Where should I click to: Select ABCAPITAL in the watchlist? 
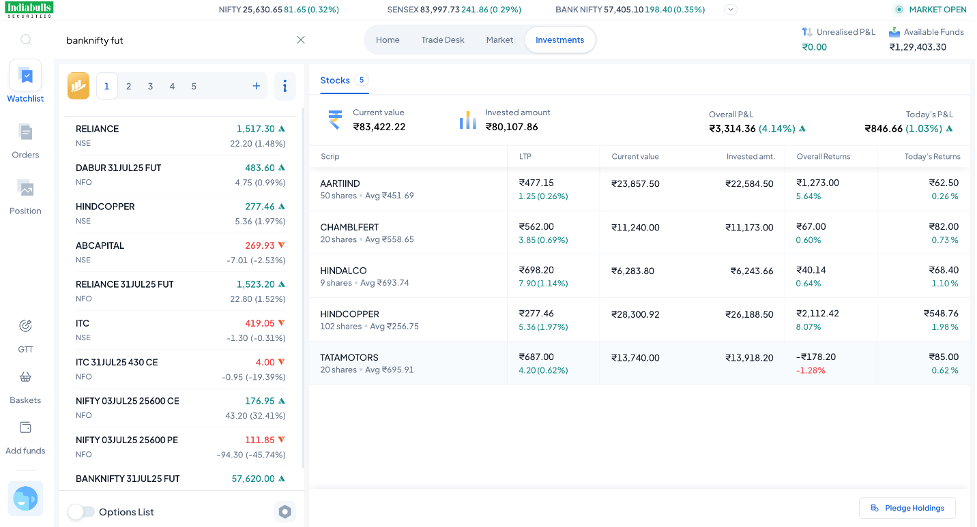pos(180,252)
